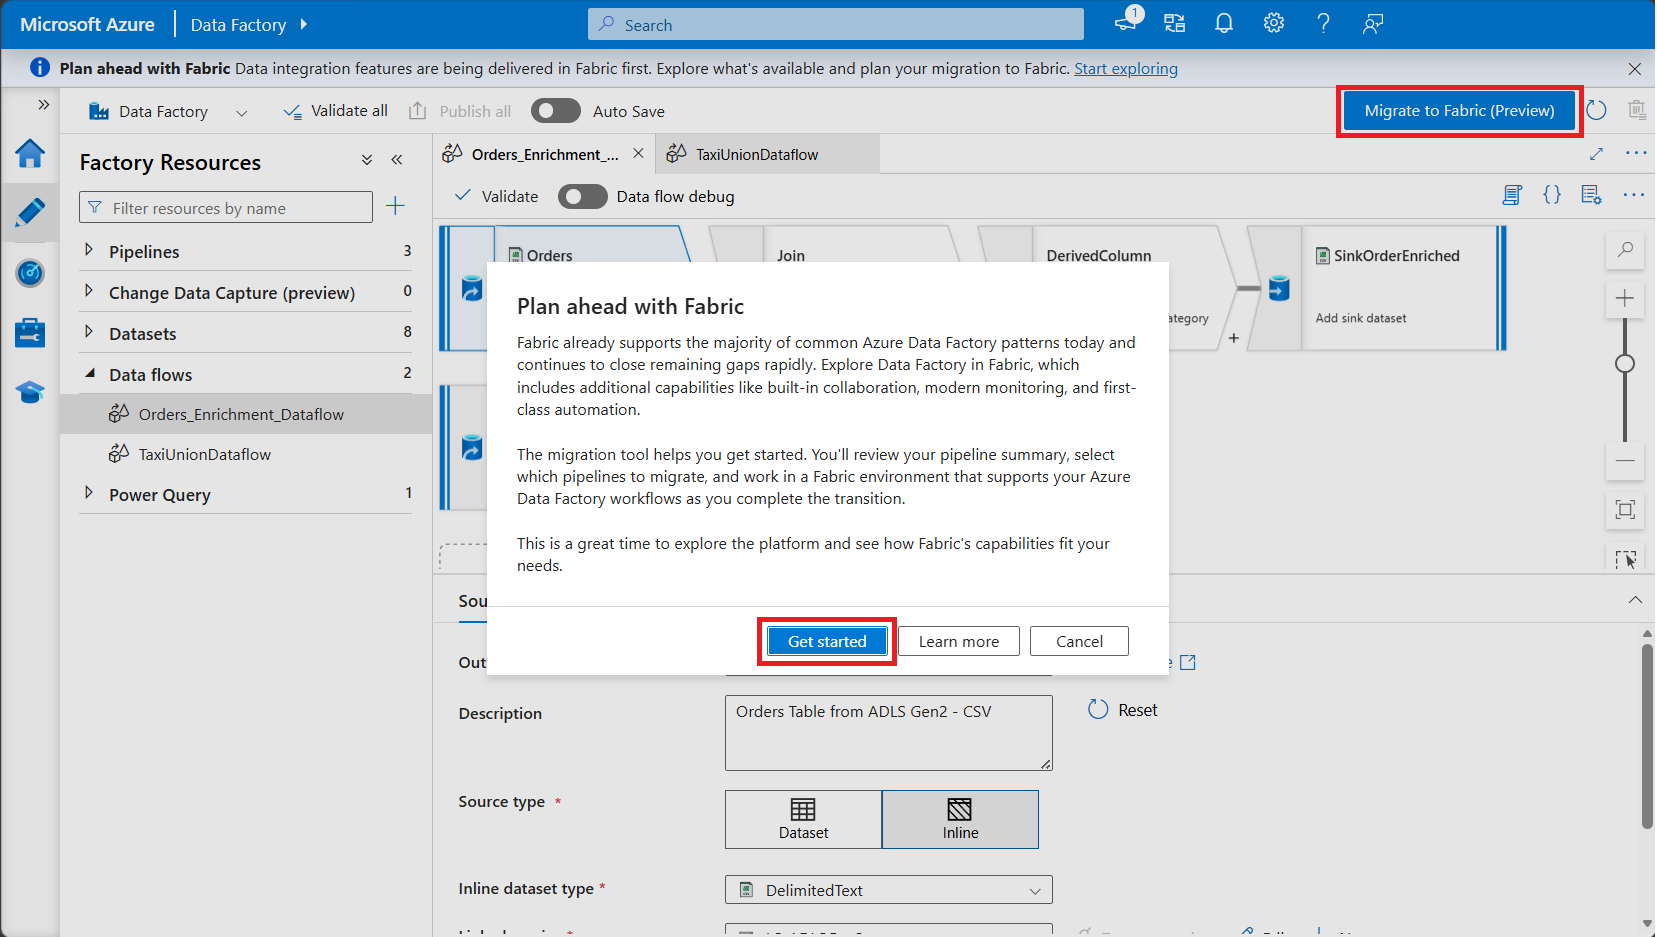This screenshot has width=1657, height=937.
Task: Click the Filter resources by name field
Action: [226, 208]
